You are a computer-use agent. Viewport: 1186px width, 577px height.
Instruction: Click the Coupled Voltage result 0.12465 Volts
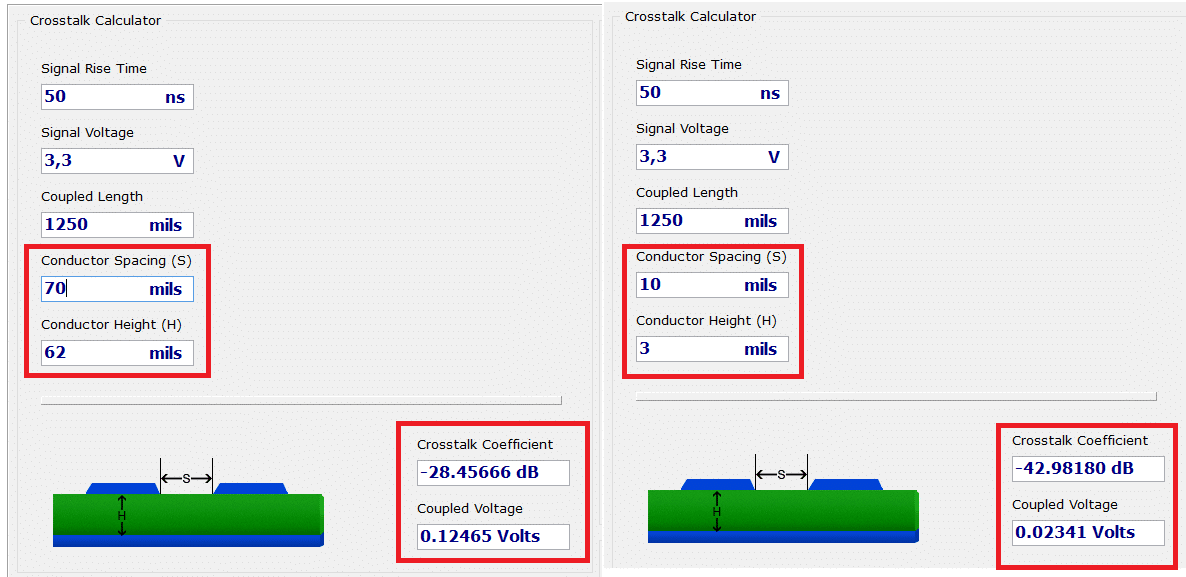tap(492, 537)
